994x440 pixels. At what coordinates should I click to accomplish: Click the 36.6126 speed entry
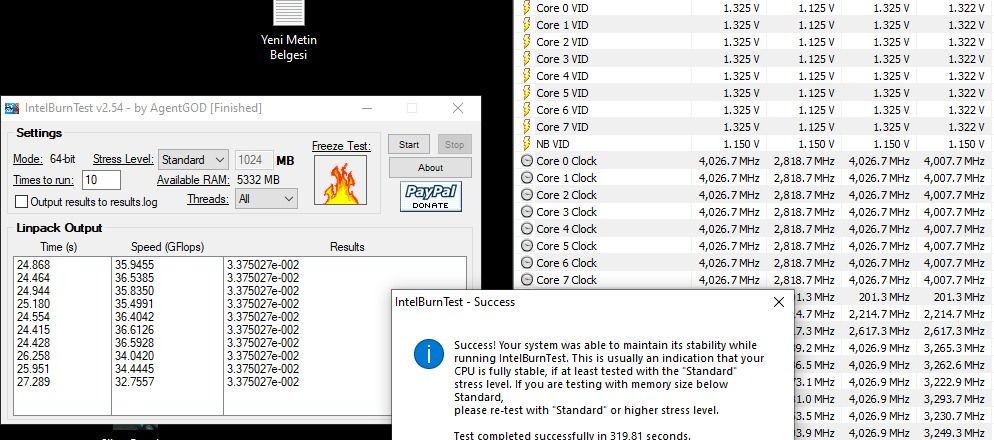[134, 330]
